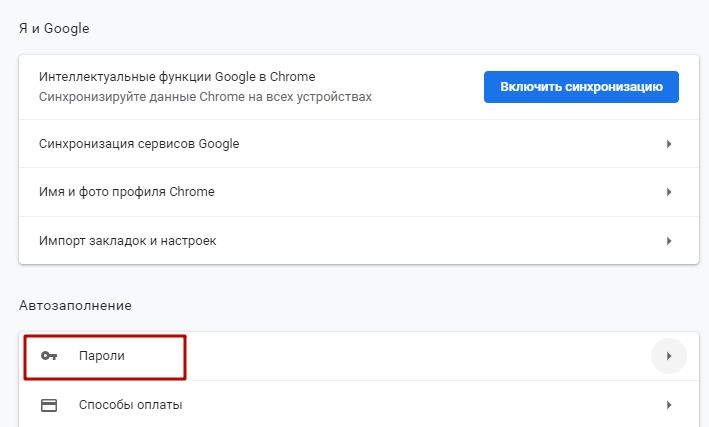Screen dimensions: 709x427
Task: Open the Пароли settings entry
Action: click(103, 356)
